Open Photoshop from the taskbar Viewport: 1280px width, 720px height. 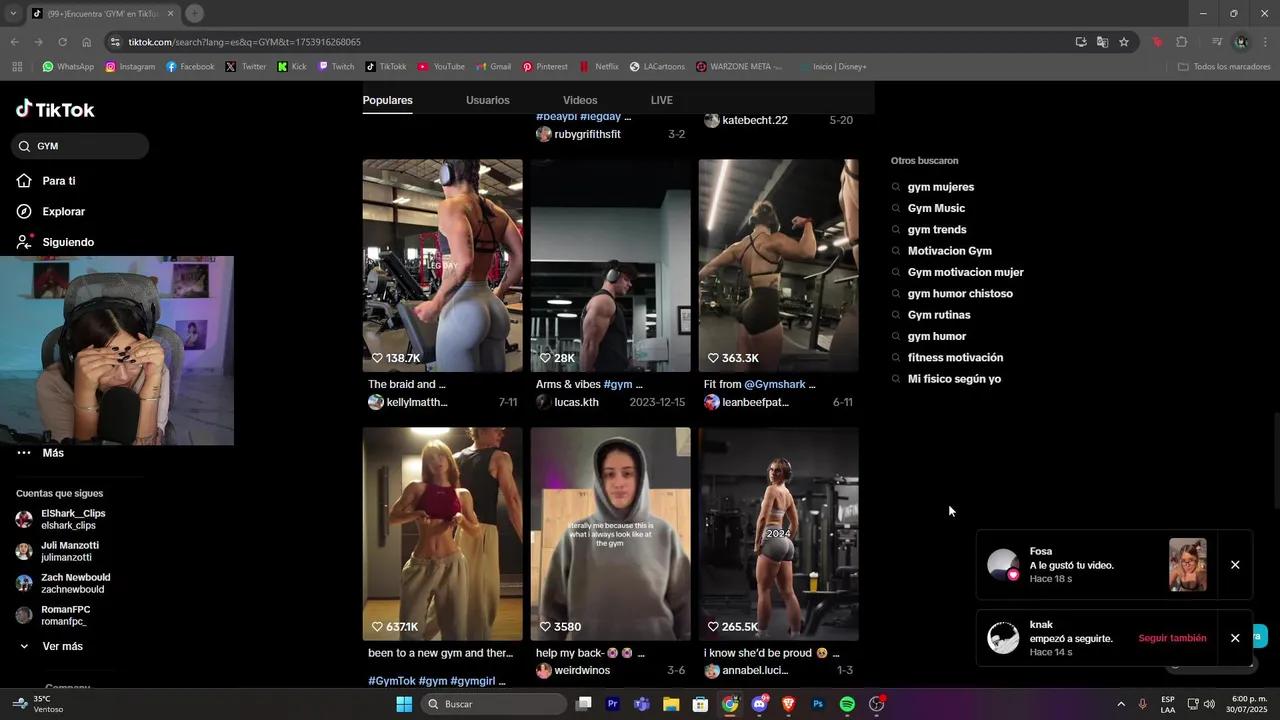(818, 704)
